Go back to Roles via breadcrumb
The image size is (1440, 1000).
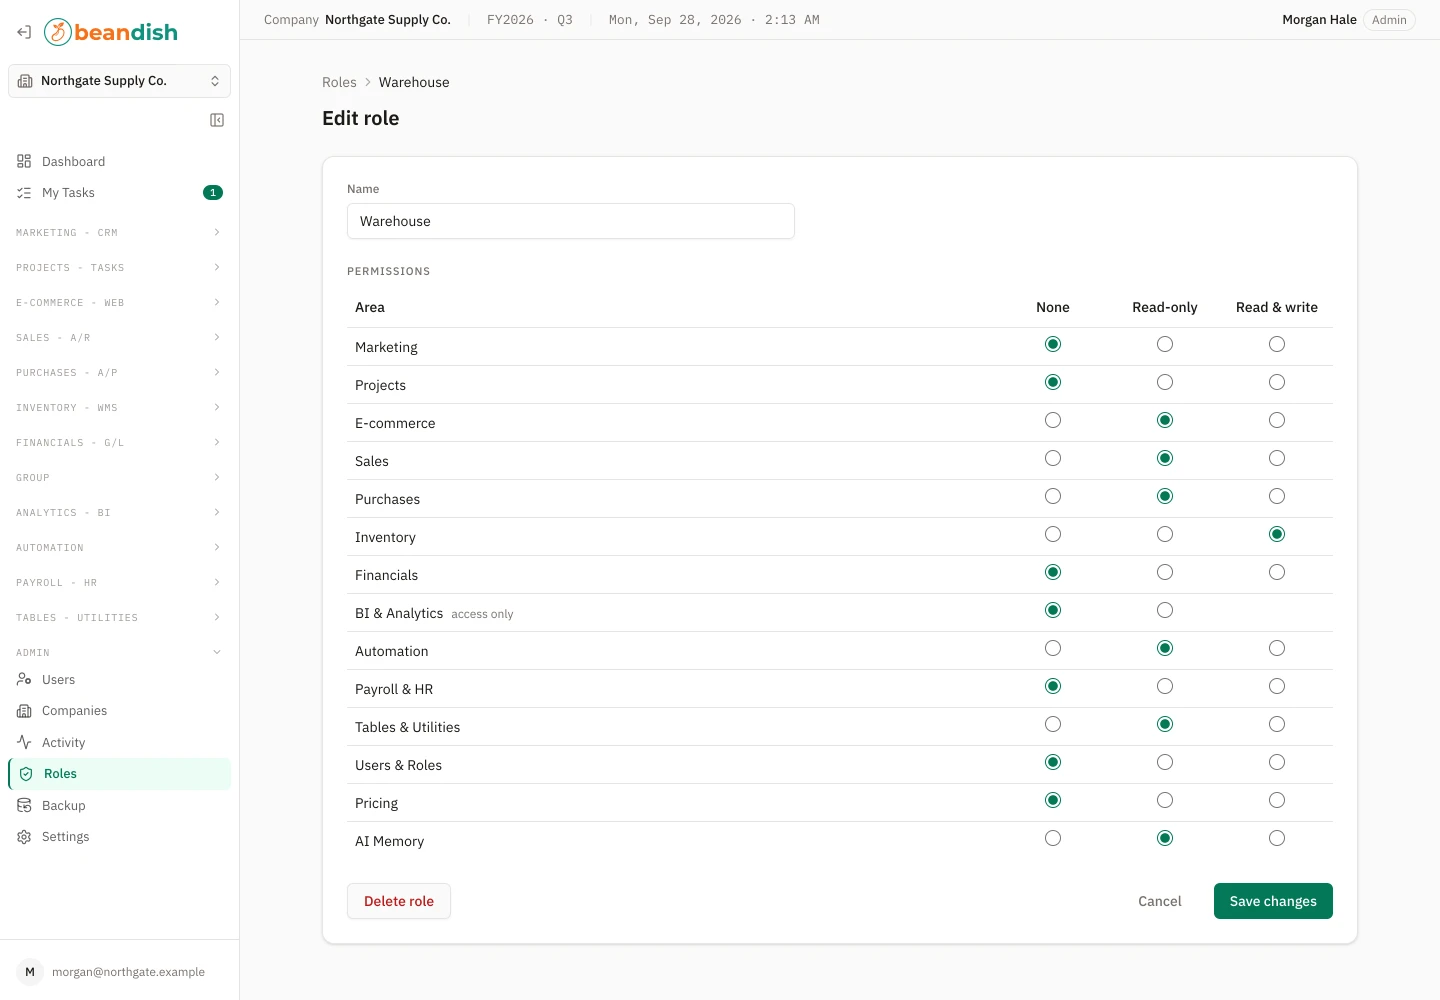pos(339,82)
